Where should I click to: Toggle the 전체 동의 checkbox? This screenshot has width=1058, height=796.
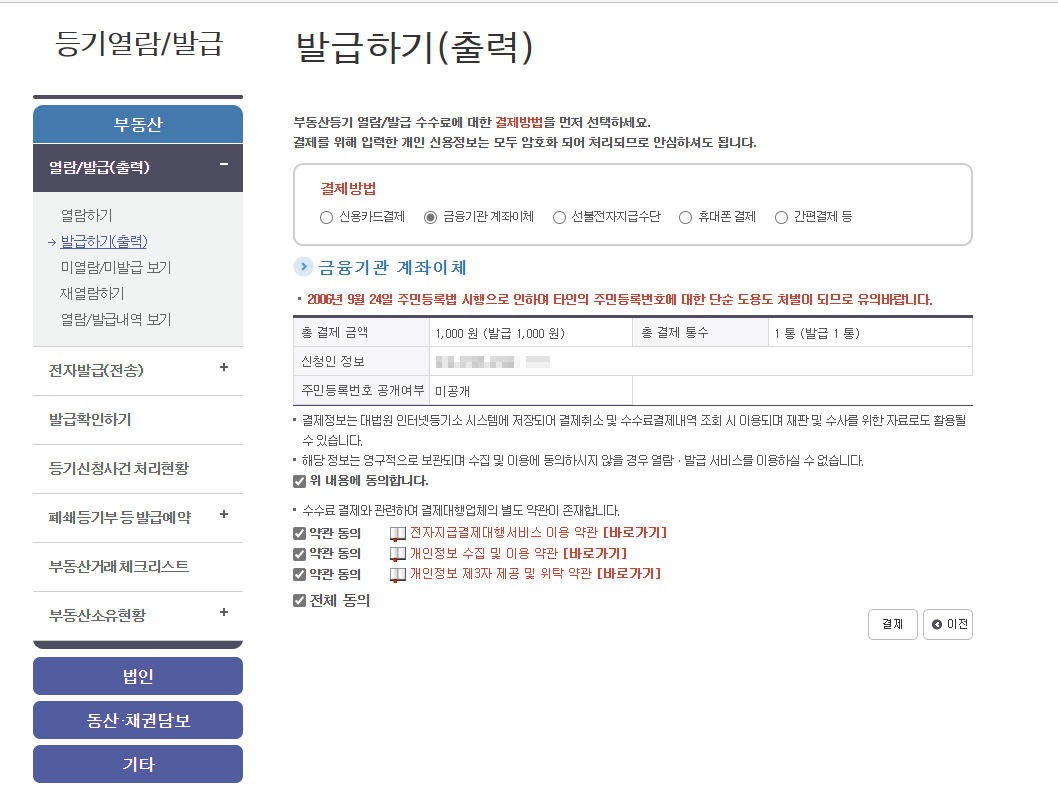click(x=298, y=599)
